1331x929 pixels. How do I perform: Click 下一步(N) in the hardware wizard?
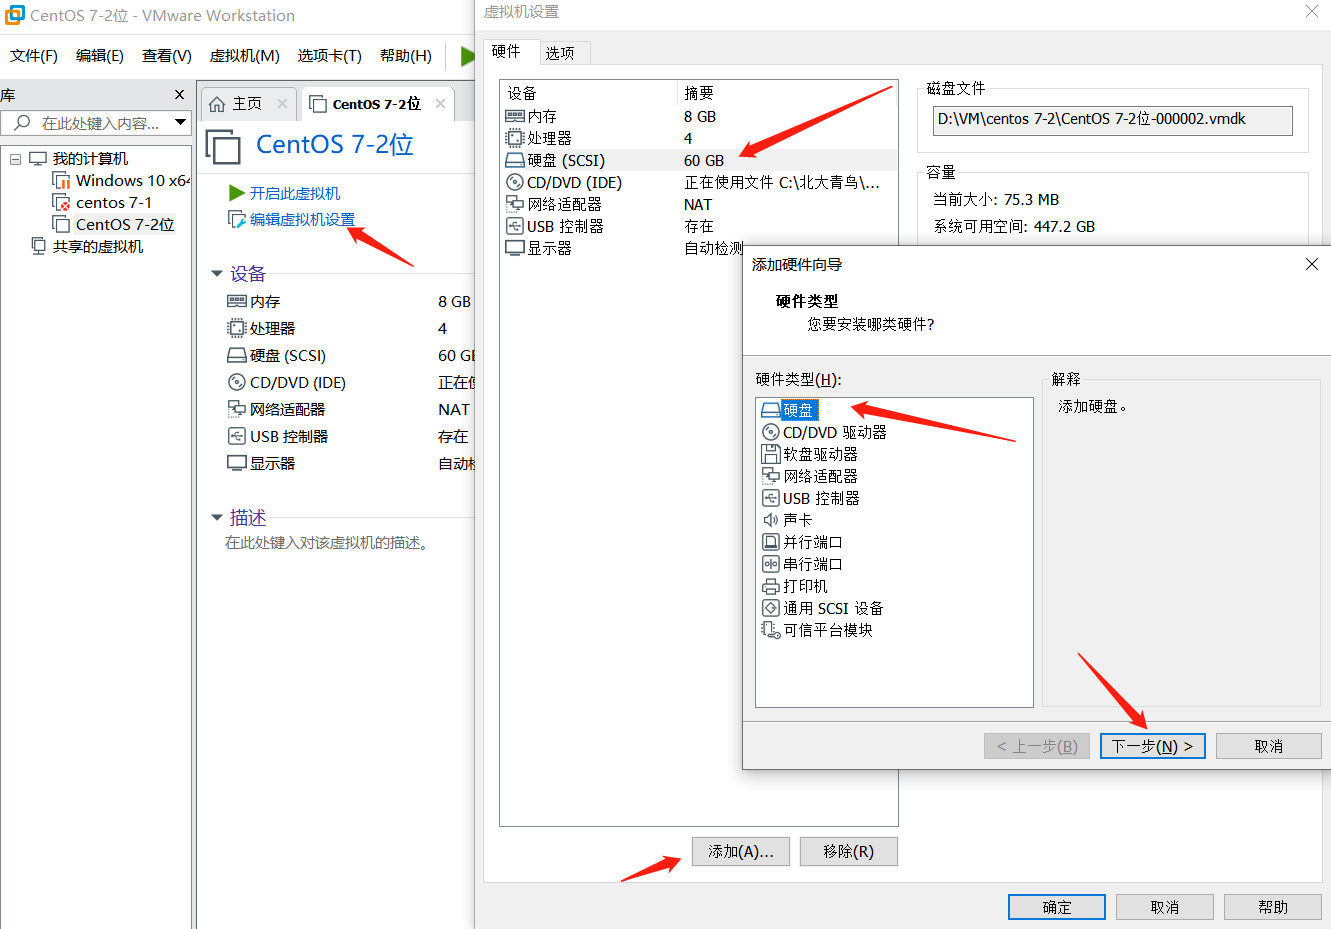(x=1152, y=746)
